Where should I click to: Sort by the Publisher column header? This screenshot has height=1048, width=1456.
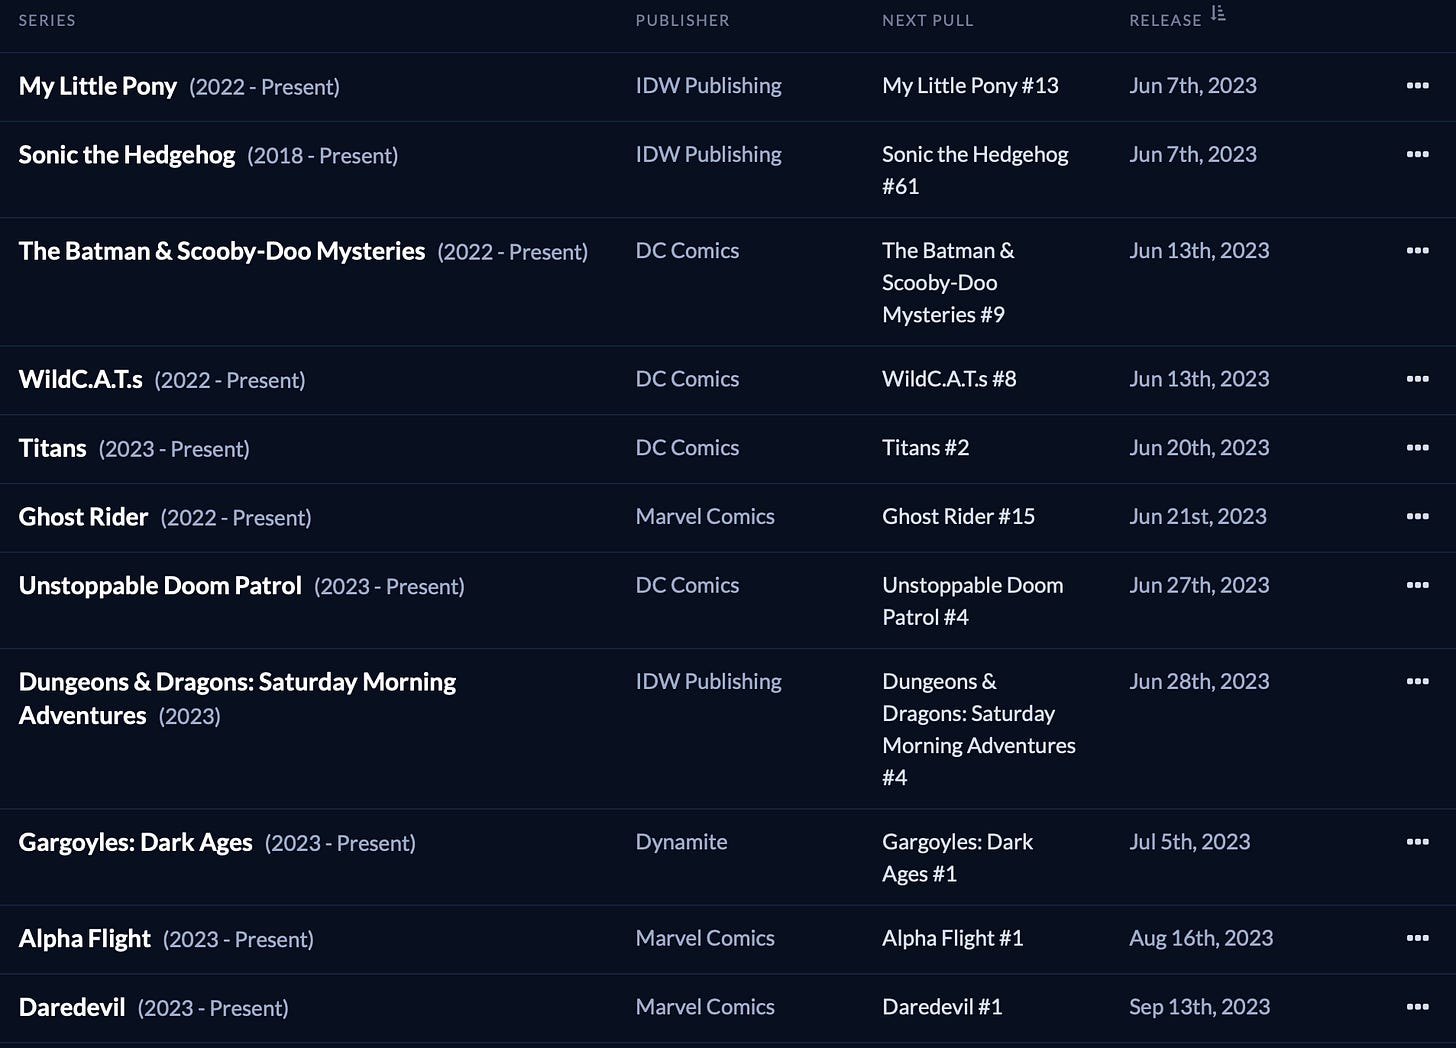(682, 20)
